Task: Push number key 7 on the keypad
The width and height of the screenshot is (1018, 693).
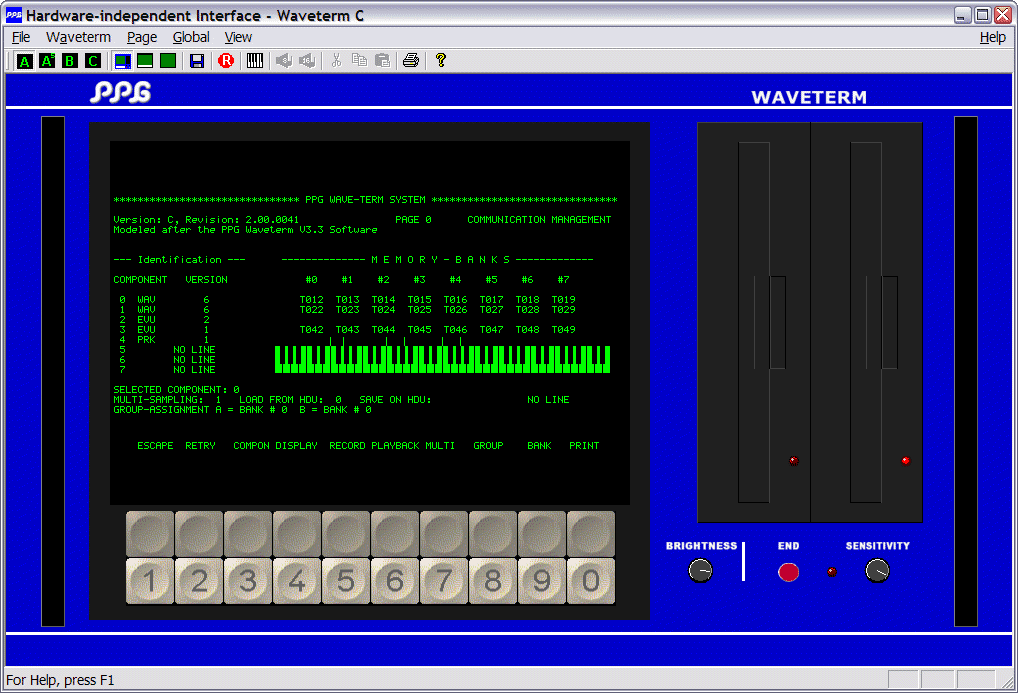Action: point(444,581)
